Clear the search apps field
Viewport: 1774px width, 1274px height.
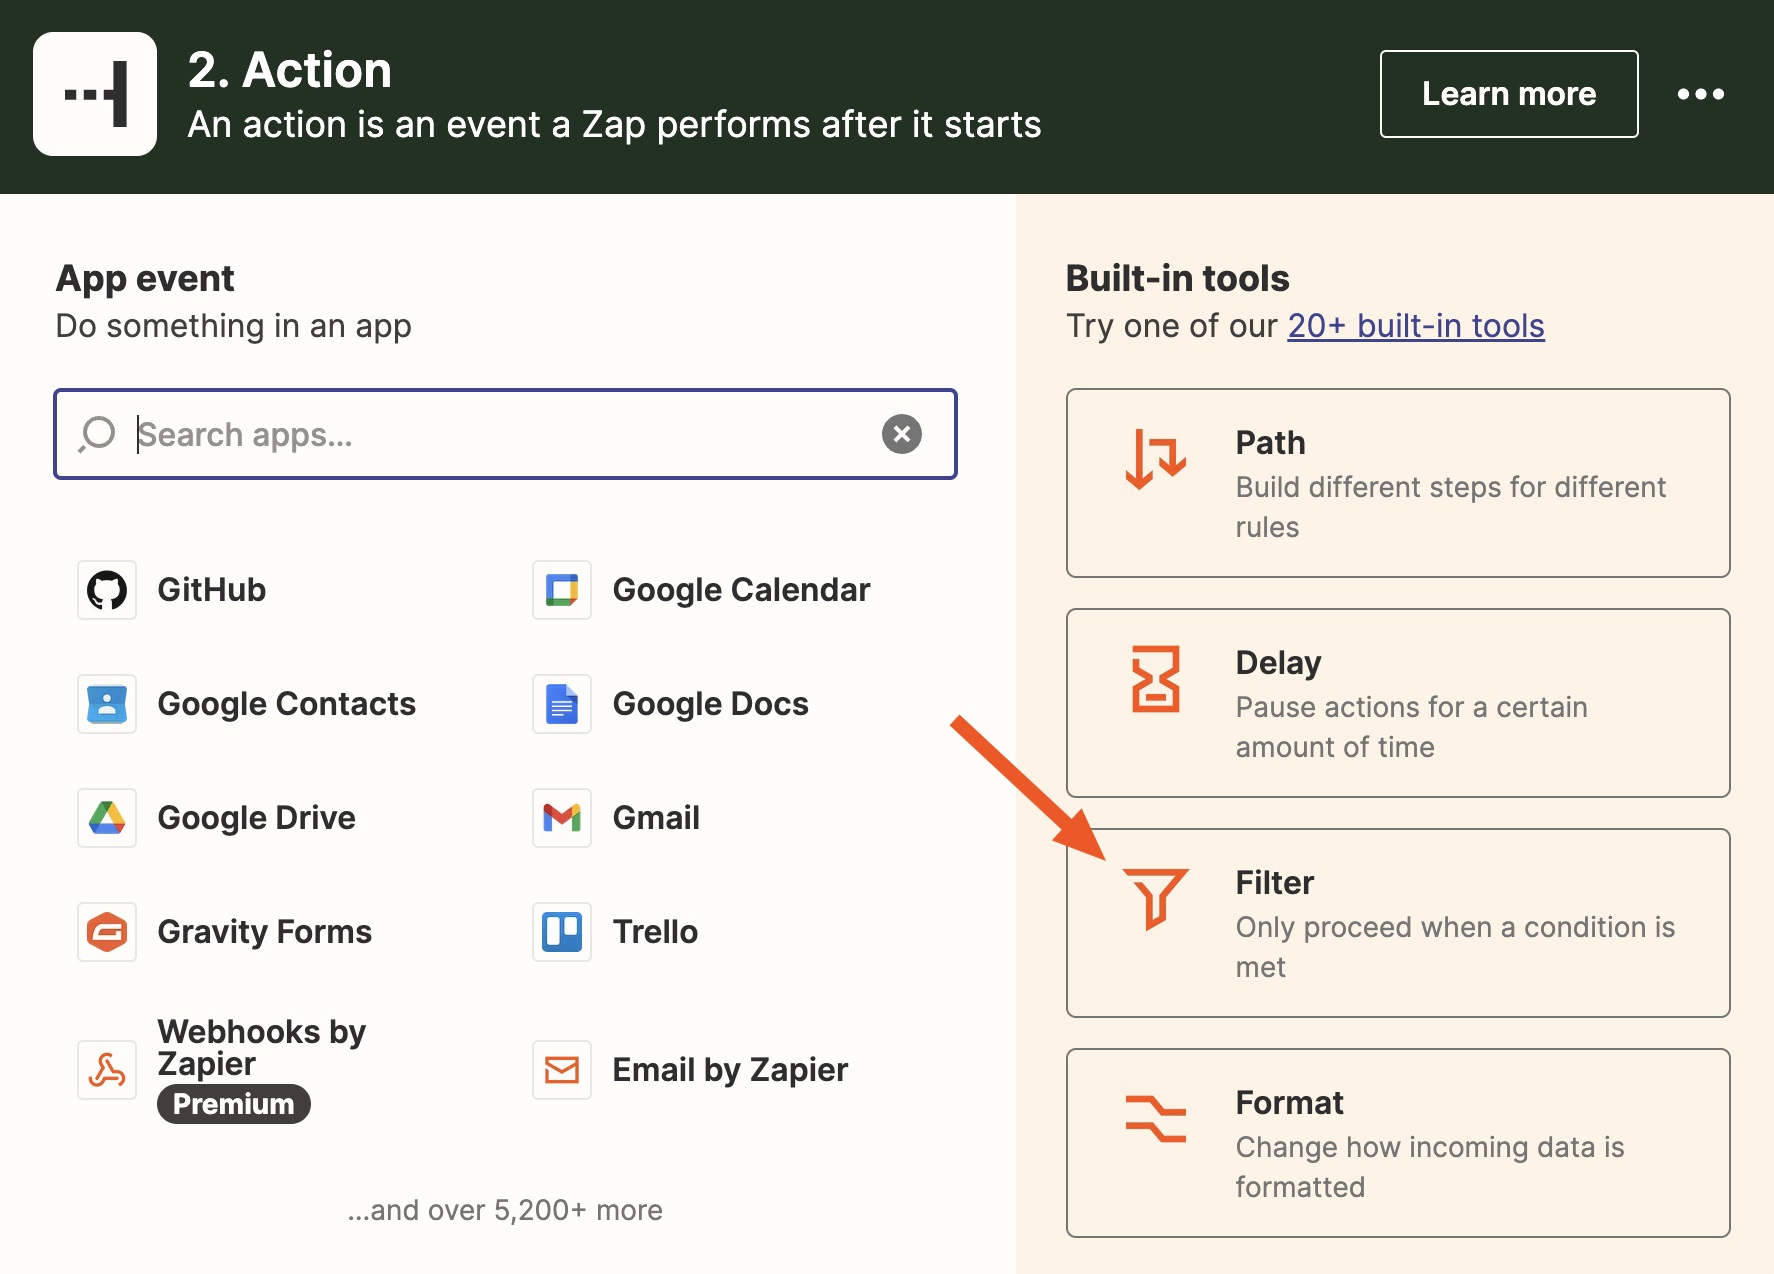coord(902,434)
